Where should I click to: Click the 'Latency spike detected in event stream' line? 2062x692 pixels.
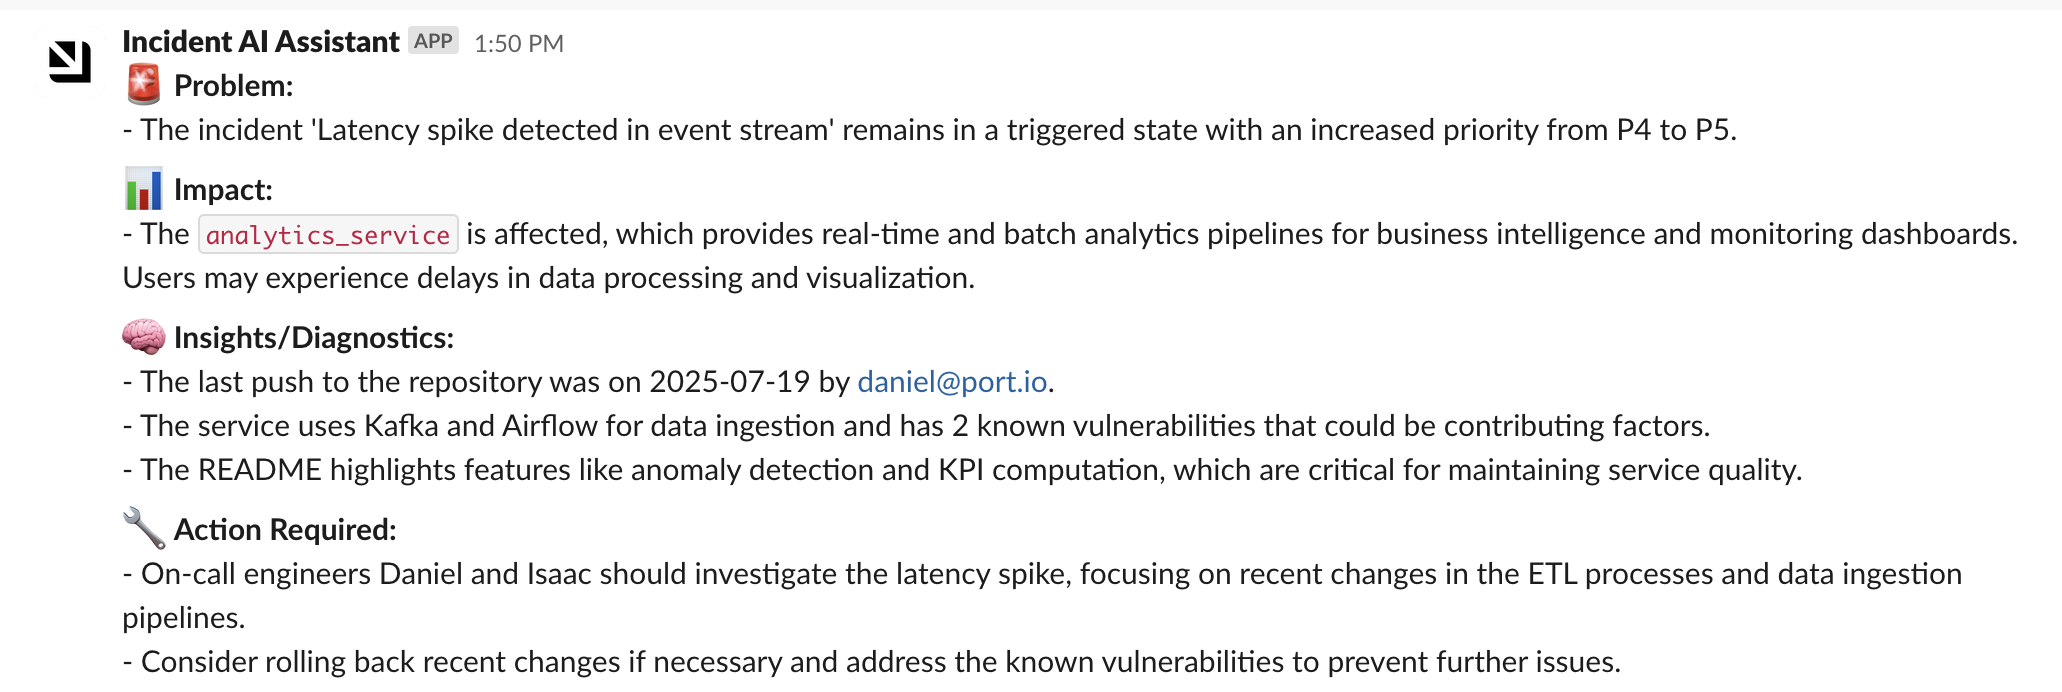tap(930, 130)
